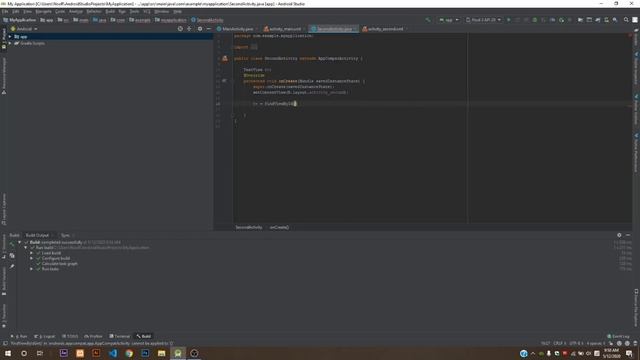The image size is (640, 360).
Task: Open the Build menu
Action: (x=110, y=11)
